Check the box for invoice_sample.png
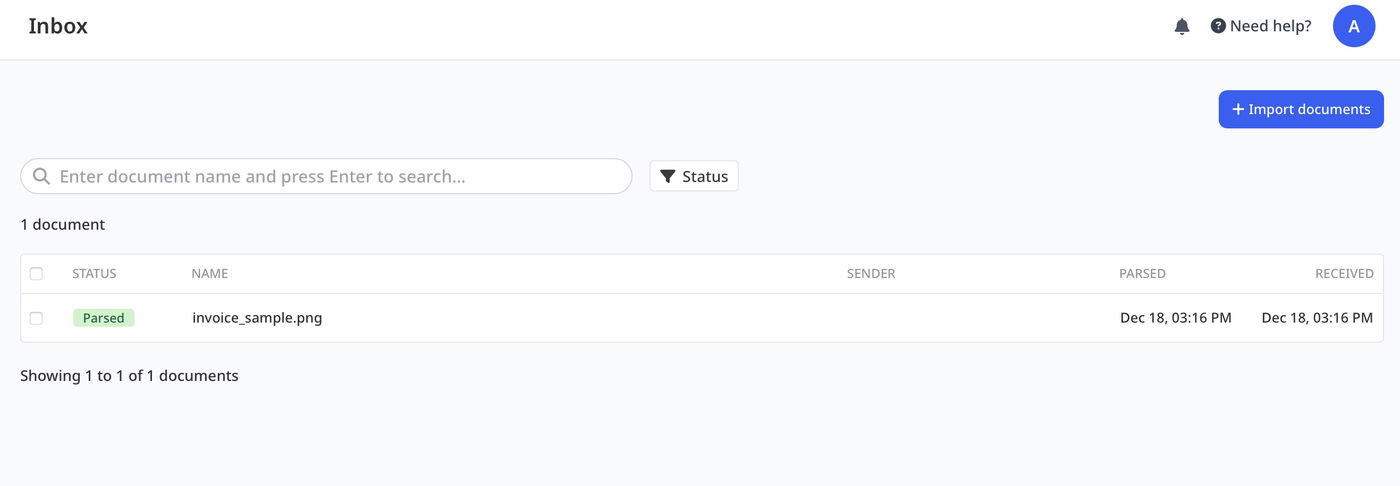The image size is (1400, 486). pos(37,318)
